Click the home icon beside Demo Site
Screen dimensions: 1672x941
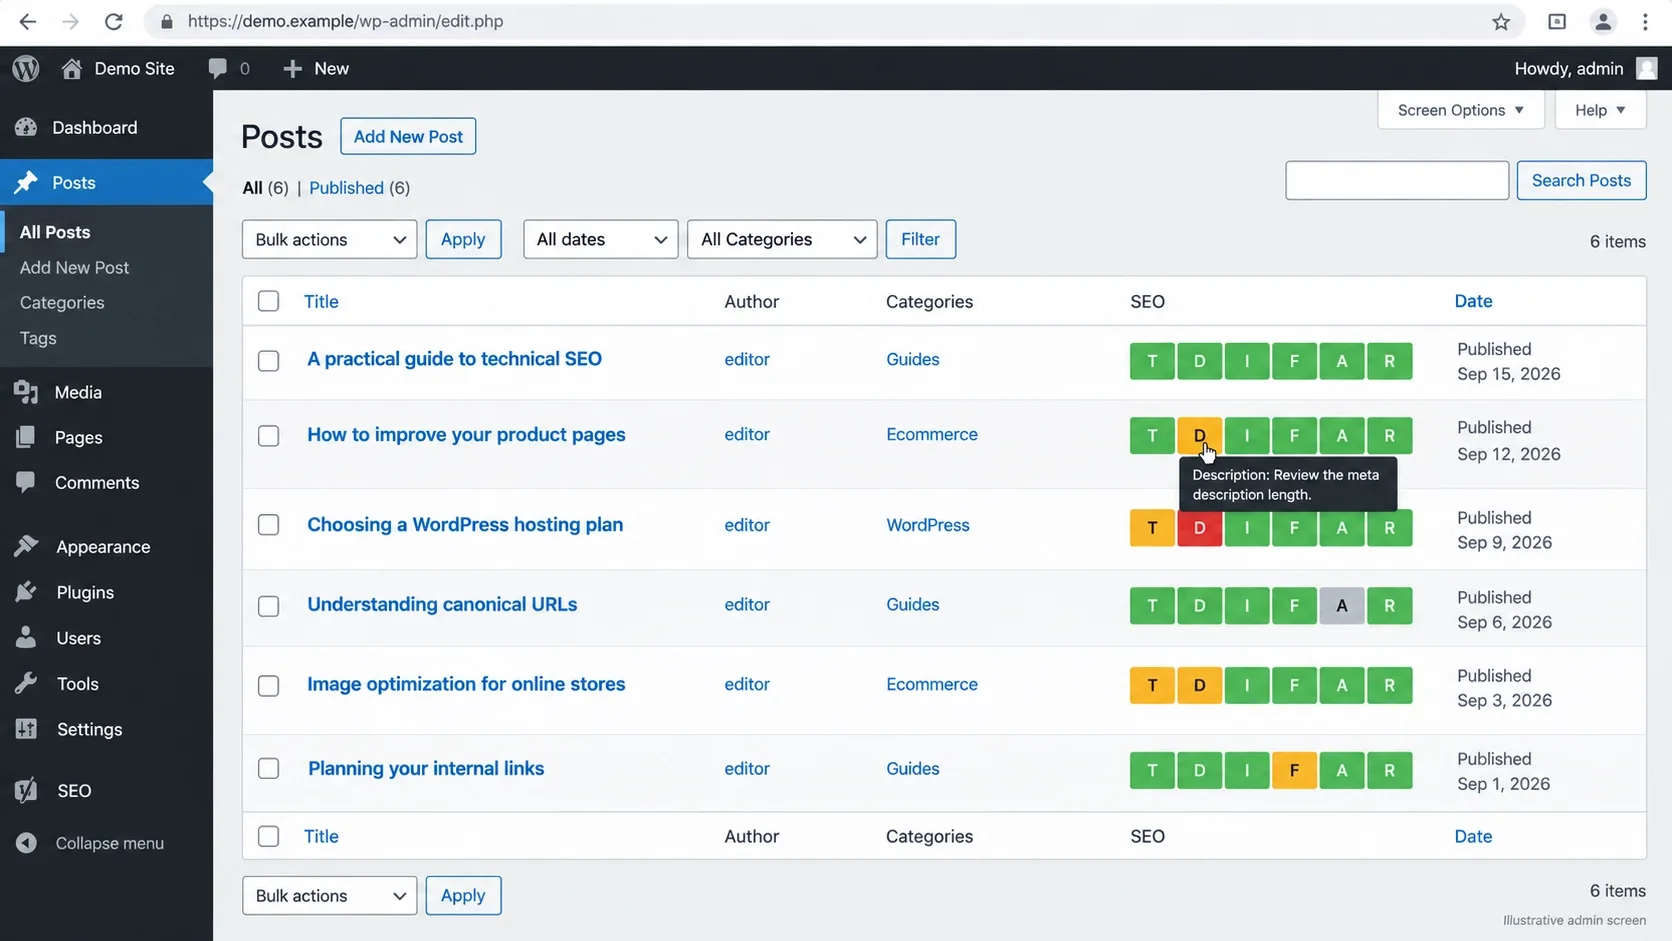pyautogui.click(x=71, y=68)
